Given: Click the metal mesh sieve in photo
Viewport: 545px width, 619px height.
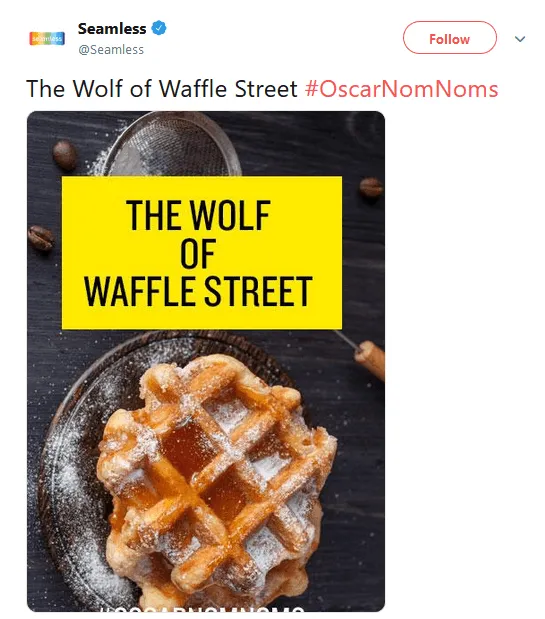Looking at the screenshot, I should [172, 146].
